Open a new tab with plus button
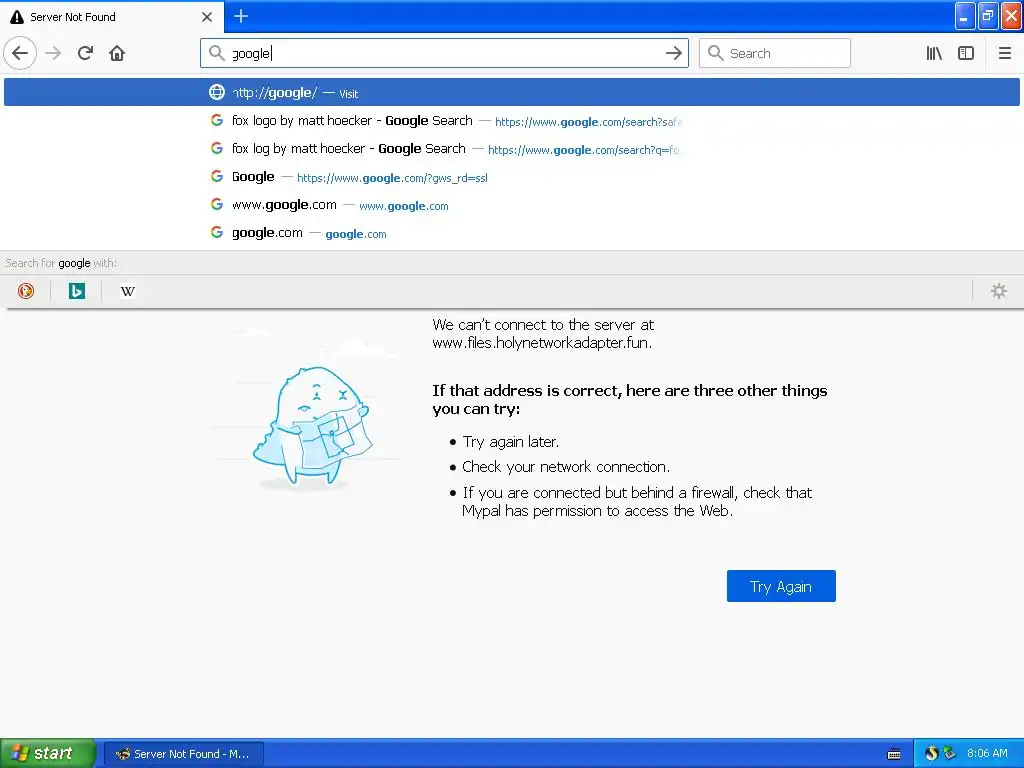Viewport: 1024px width, 768px height. [x=241, y=16]
